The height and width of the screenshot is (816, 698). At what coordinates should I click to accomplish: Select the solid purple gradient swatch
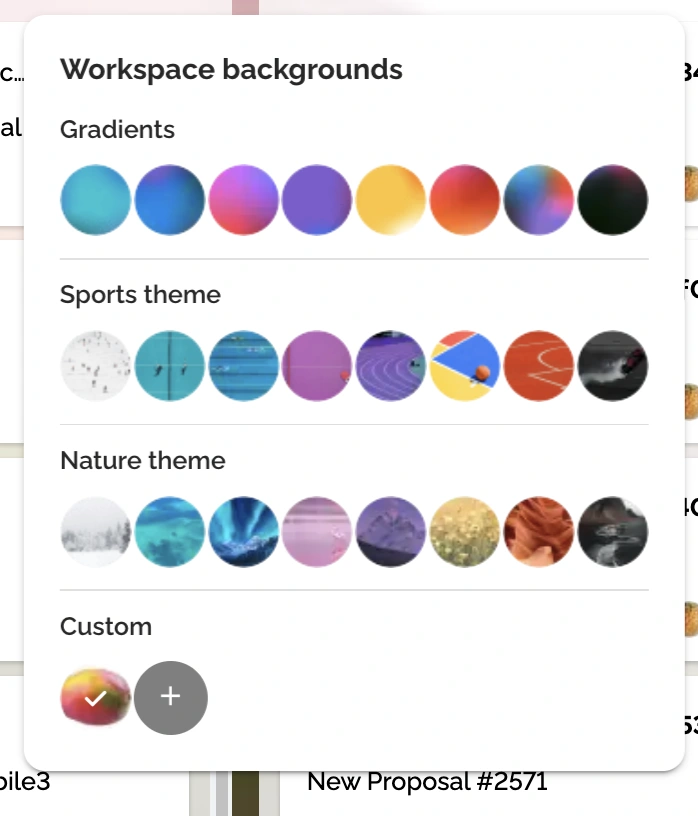317,200
